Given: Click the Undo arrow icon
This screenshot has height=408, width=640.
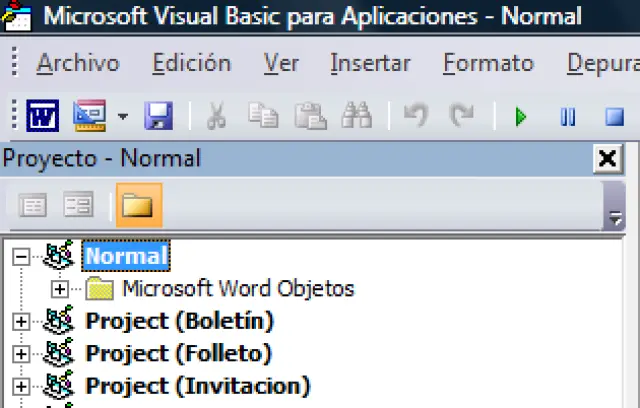Looking at the screenshot, I should coord(415,116).
